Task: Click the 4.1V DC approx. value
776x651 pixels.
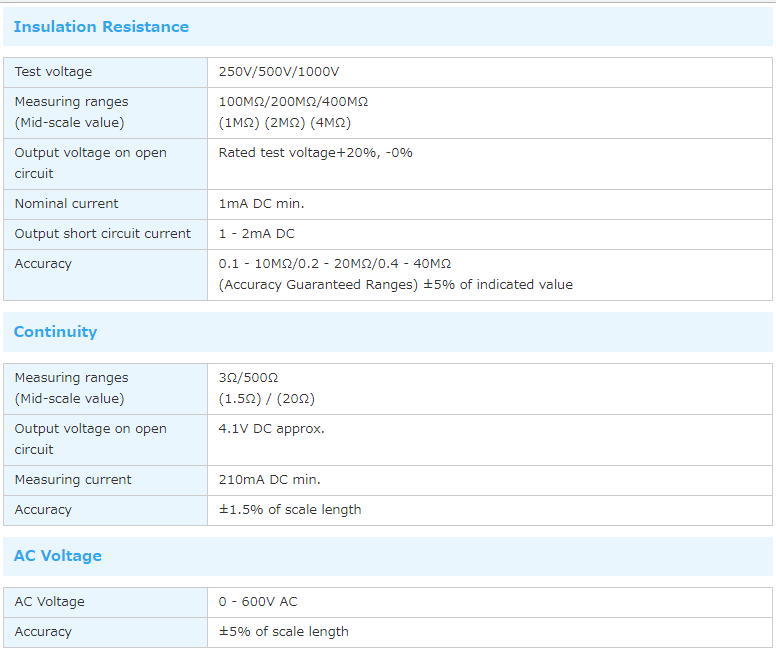Action: click(x=271, y=429)
